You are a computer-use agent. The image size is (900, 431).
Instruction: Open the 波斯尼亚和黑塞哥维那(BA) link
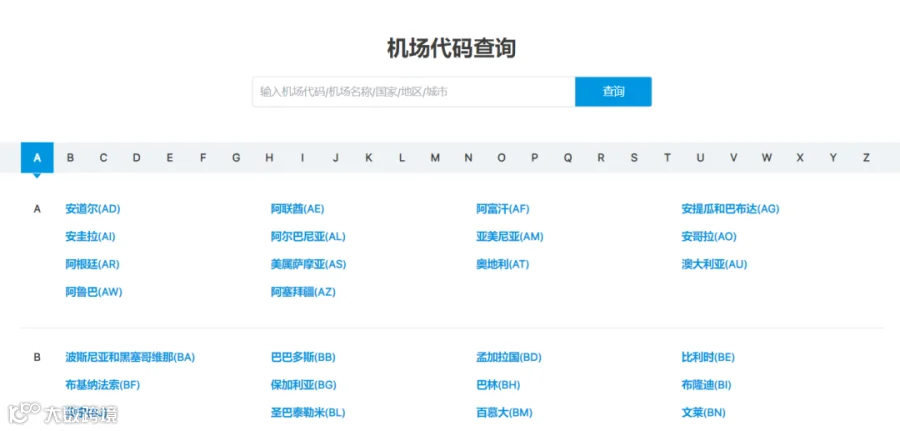pyautogui.click(x=130, y=358)
